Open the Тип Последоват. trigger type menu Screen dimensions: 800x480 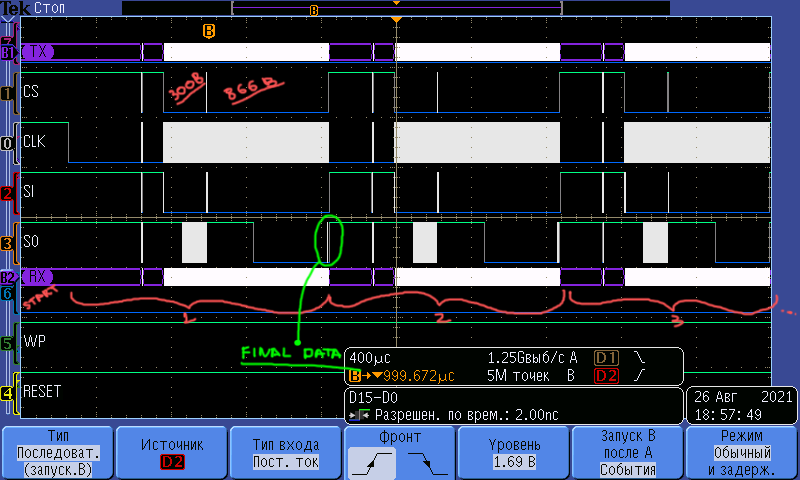(58, 452)
